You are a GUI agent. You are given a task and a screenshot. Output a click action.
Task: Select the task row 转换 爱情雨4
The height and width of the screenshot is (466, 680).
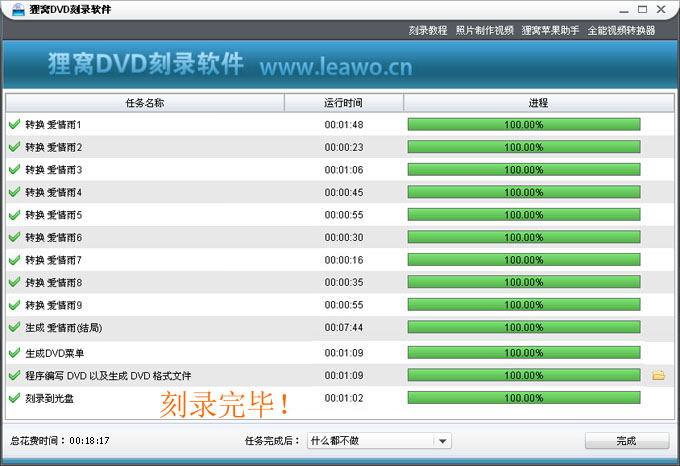point(340,192)
